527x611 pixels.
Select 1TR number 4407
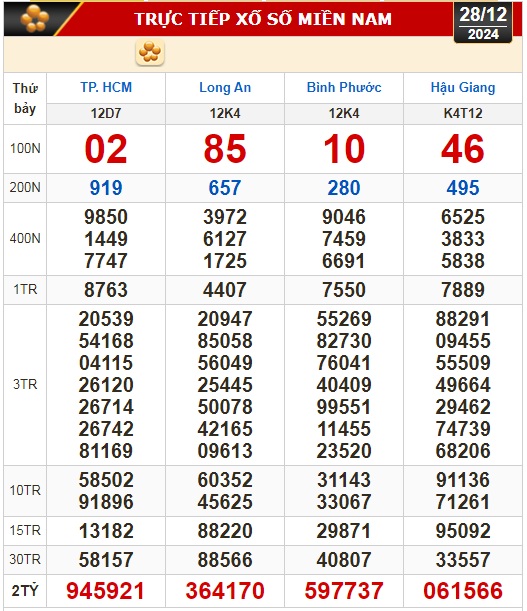tap(225, 290)
